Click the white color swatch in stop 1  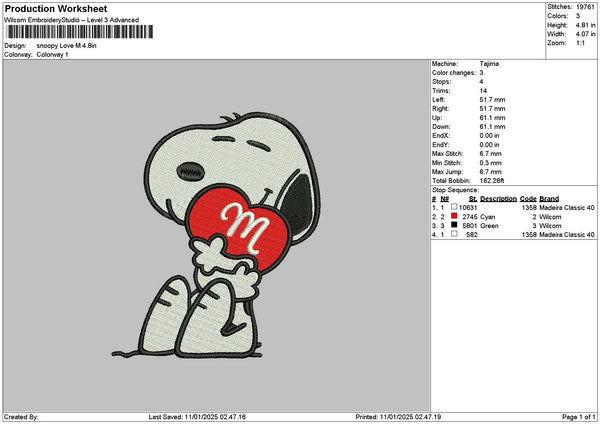(454, 207)
